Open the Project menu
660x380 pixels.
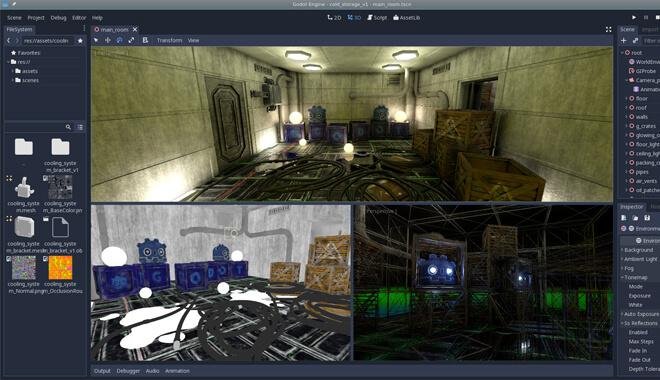coord(36,18)
